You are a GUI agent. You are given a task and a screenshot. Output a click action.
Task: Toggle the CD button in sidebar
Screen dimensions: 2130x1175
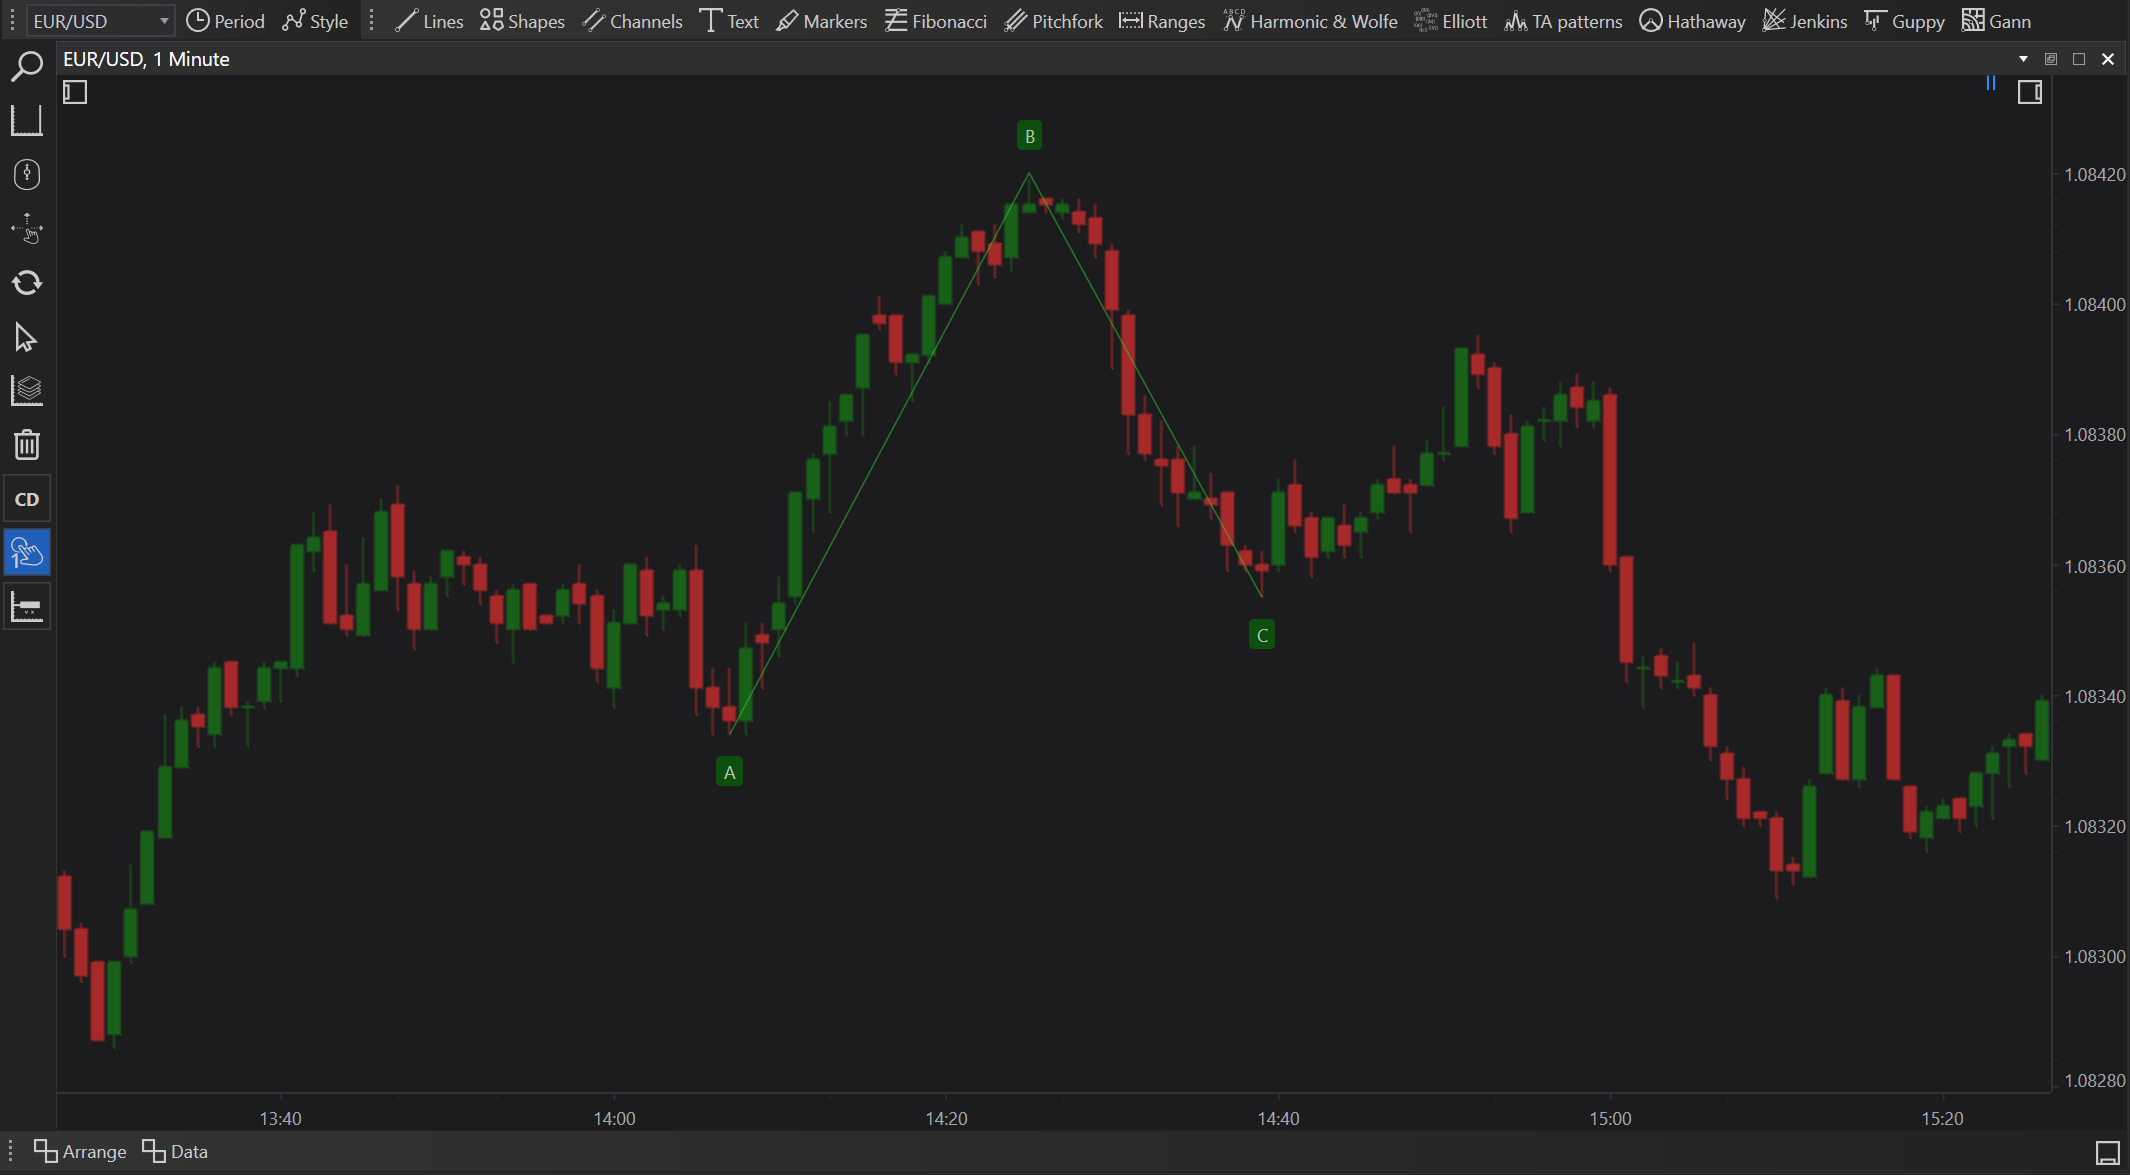pyautogui.click(x=27, y=499)
